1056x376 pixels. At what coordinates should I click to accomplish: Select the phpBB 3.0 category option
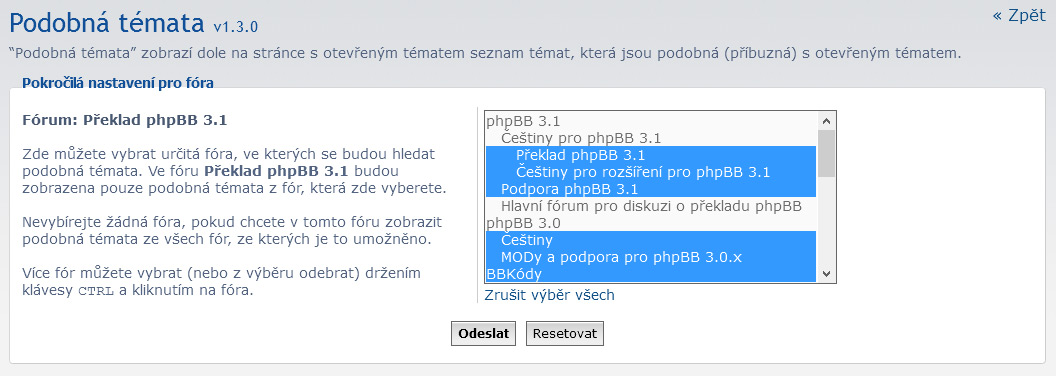pos(651,223)
